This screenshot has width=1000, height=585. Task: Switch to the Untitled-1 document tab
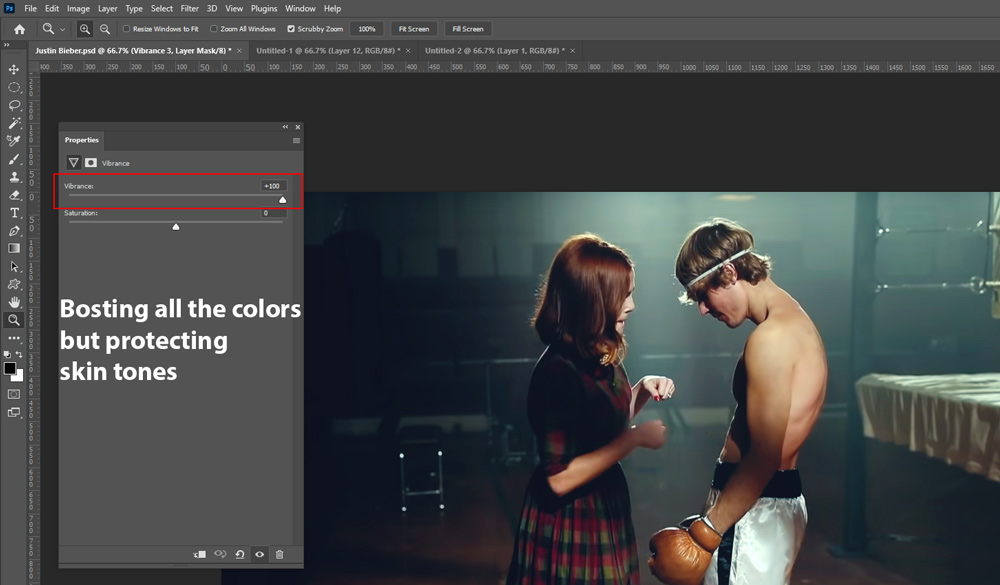coord(328,50)
